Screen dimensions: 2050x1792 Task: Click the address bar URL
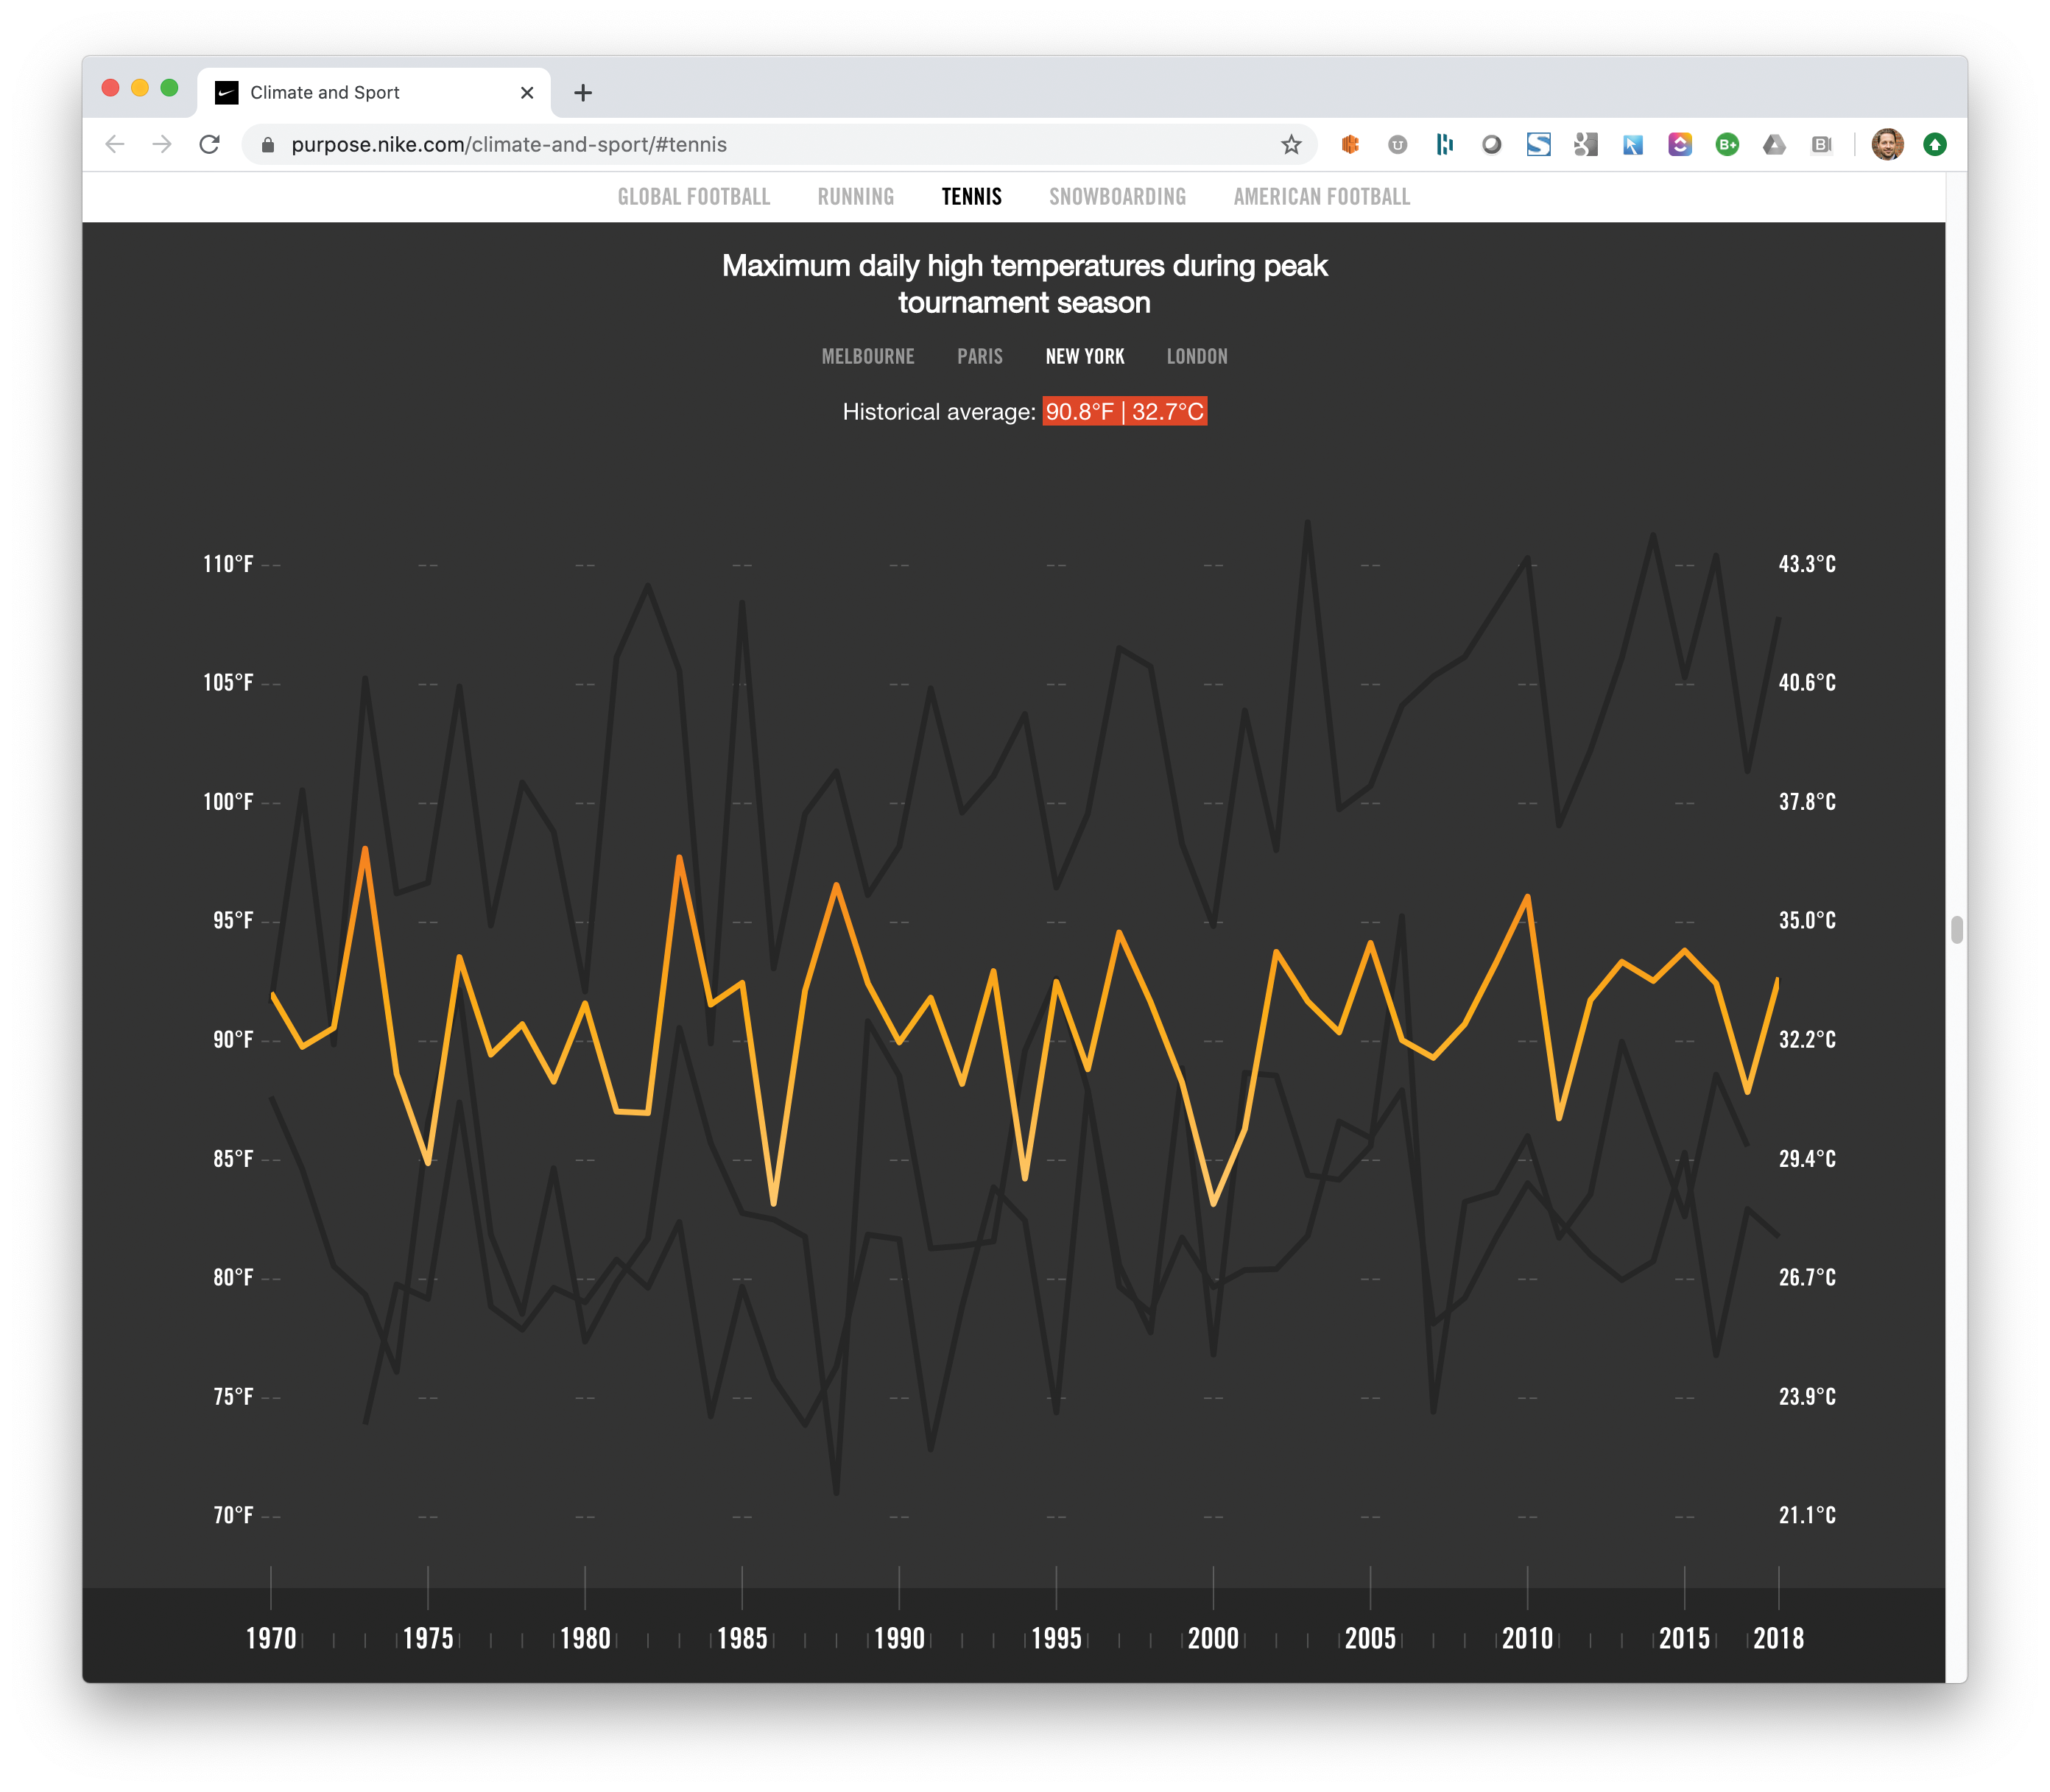[508, 145]
